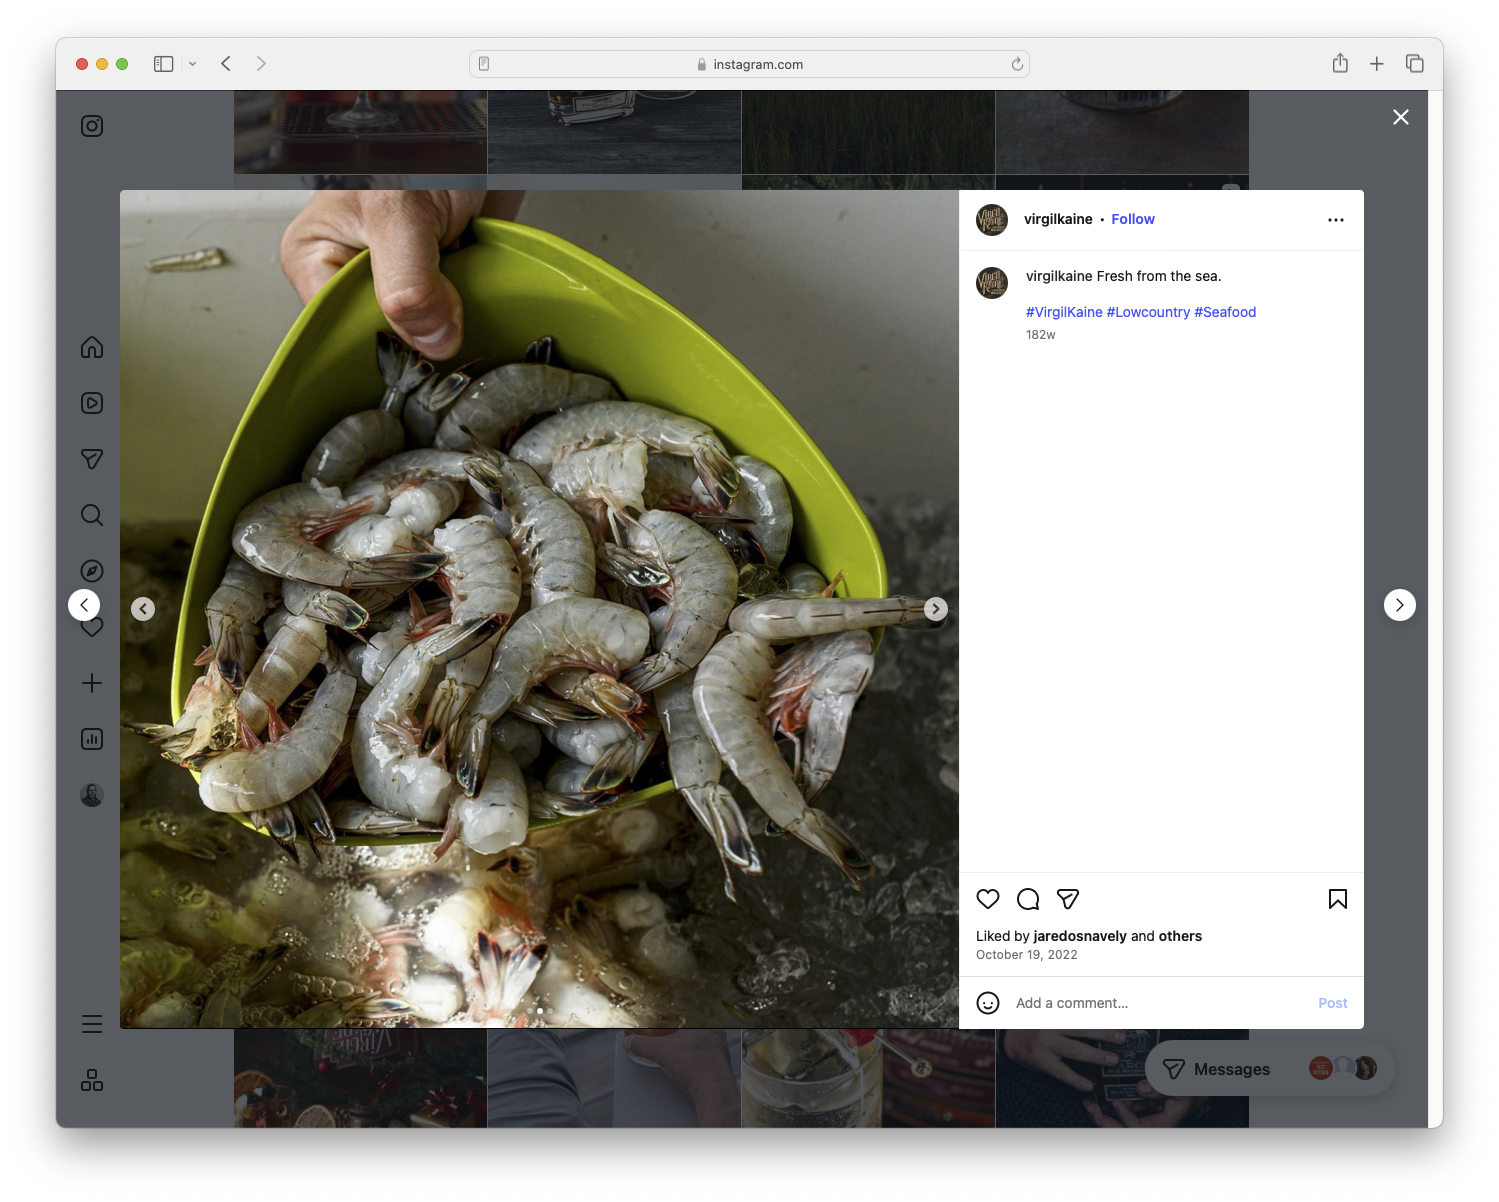The height and width of the screenshot is (1202, 1499).
Task: Open Reels from the sidebar
Action: tap(92, 403)
